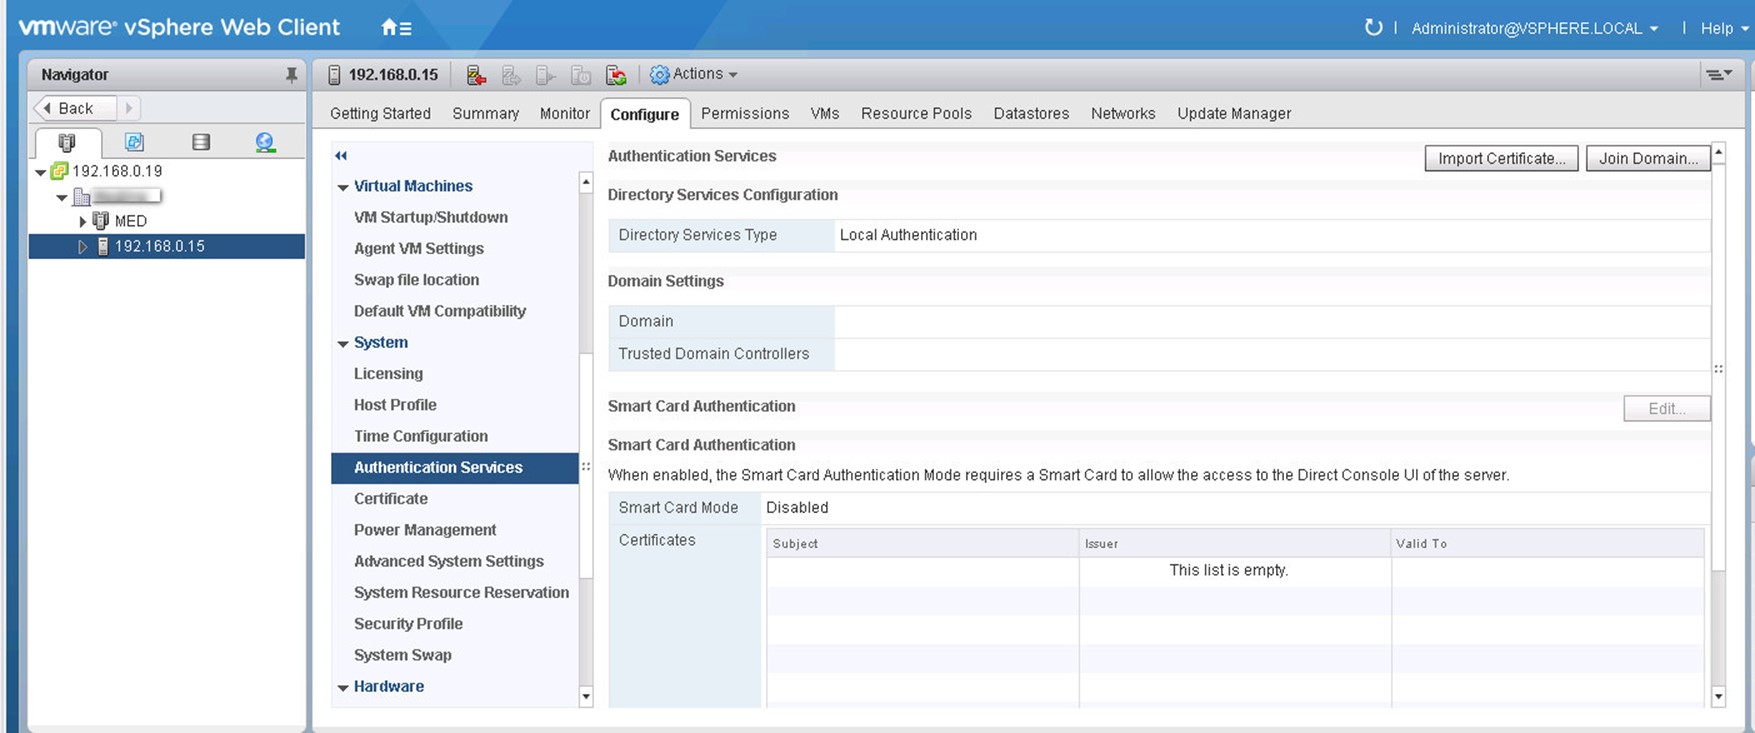The height and width of the screenshot is (733, 1755).
Task: Click the greyed Shut Down host icon
Action: tap(581, 75)
